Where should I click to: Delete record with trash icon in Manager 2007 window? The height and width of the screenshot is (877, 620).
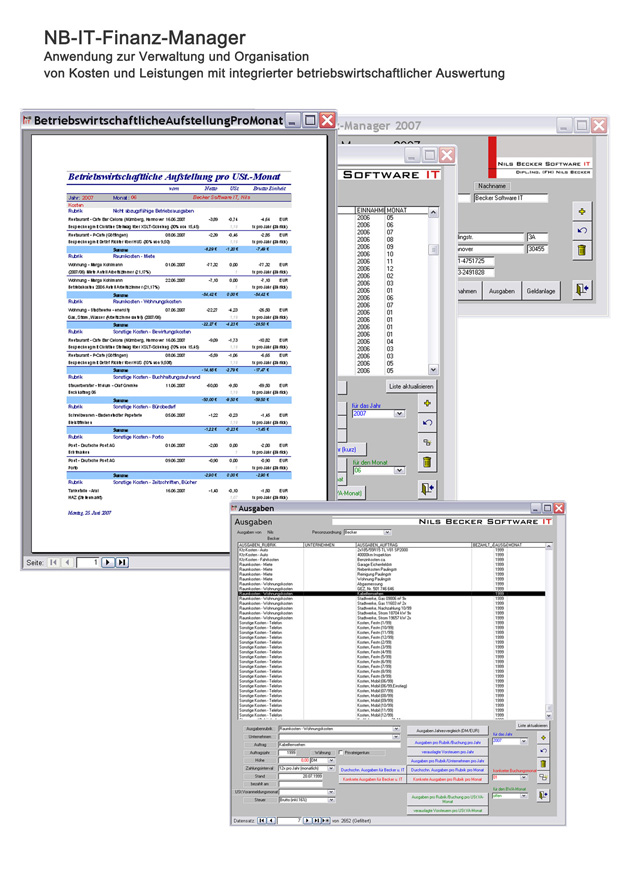(x=582, y=250)
